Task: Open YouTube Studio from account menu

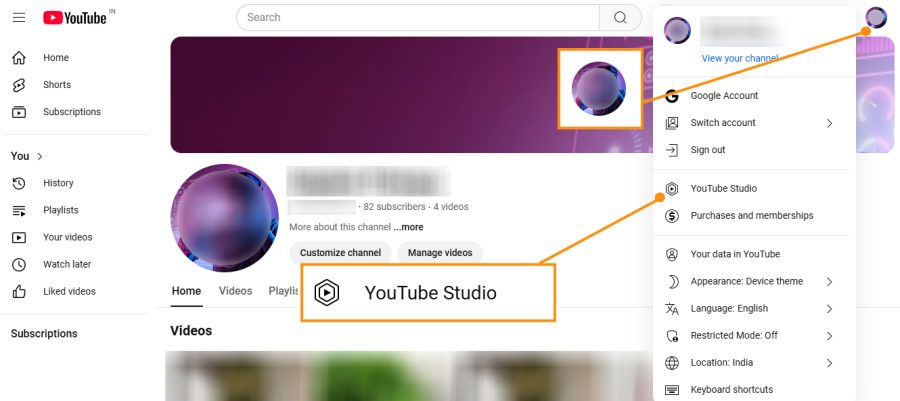Action: pyautogui.click(x=754, y=189)
